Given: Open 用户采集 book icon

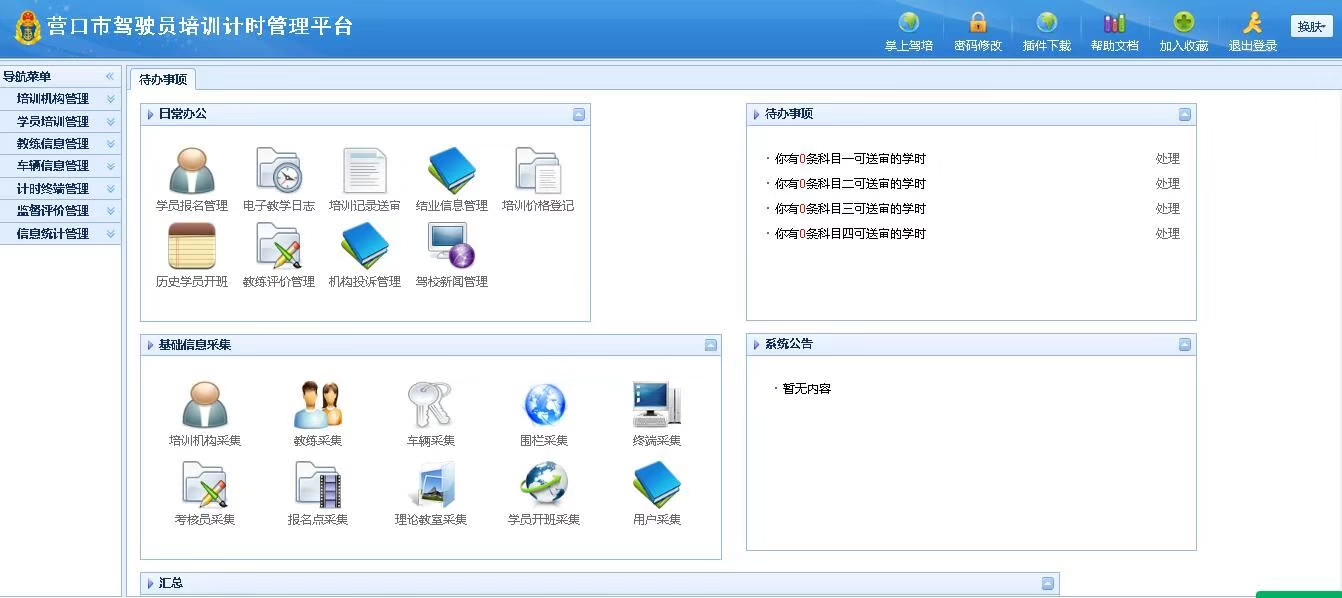Looking at the screenshot, I should (x=657, y=484).
